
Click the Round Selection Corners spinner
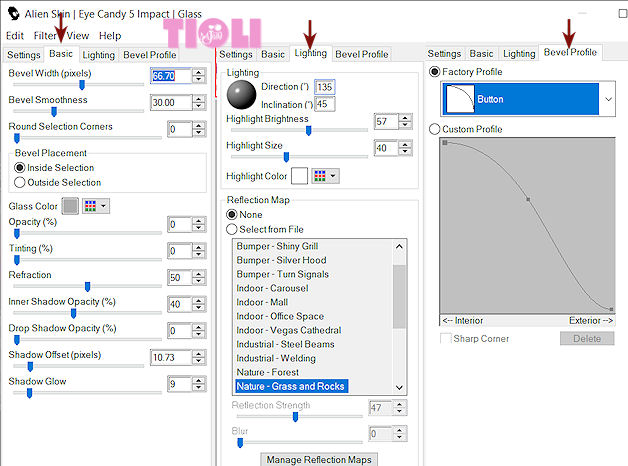click(x=199, y=129)
